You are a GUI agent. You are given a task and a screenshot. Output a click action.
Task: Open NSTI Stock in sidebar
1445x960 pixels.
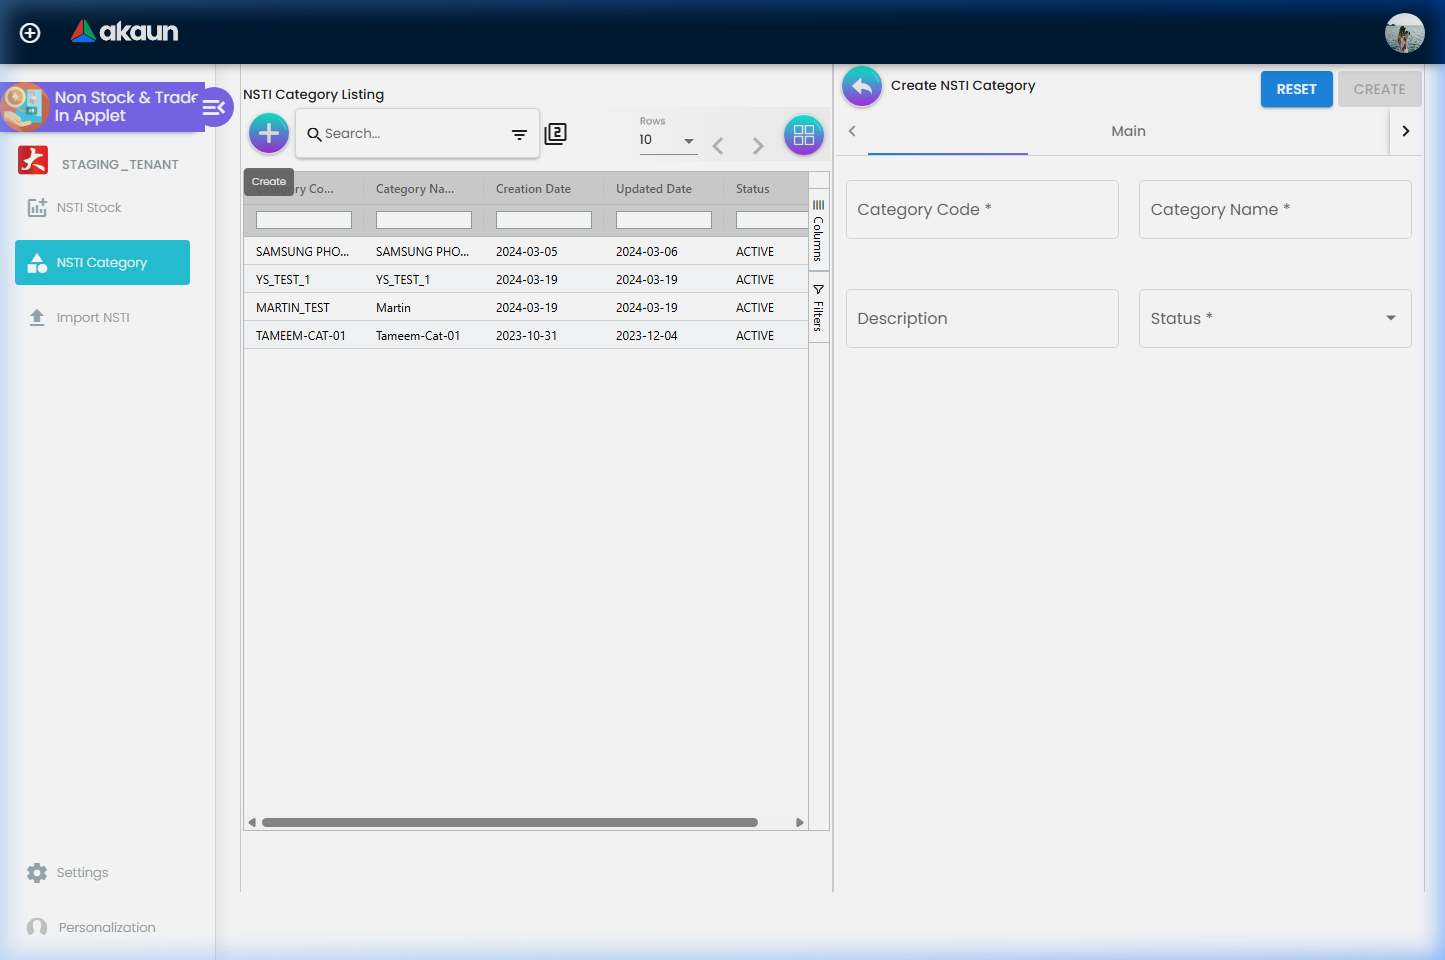(x=88, y=208)
